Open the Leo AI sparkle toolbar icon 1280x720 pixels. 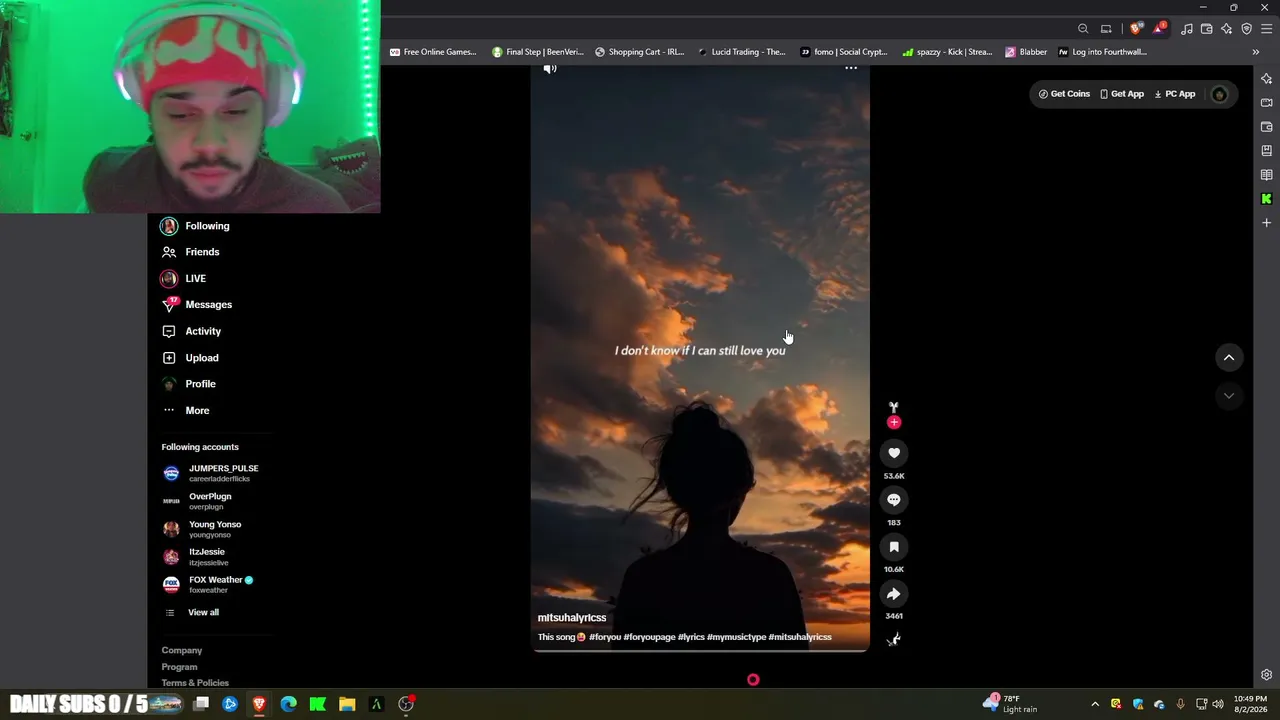tap(1227, 29)
